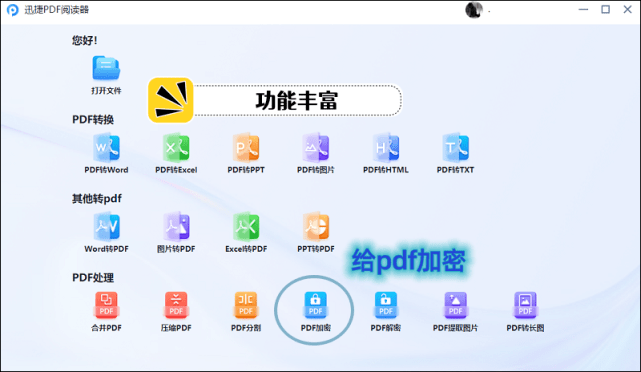This screenshot has height=372, width=641.
Task: Launch the 压缩PDF compression tool
Action: [x=176, y=305]
